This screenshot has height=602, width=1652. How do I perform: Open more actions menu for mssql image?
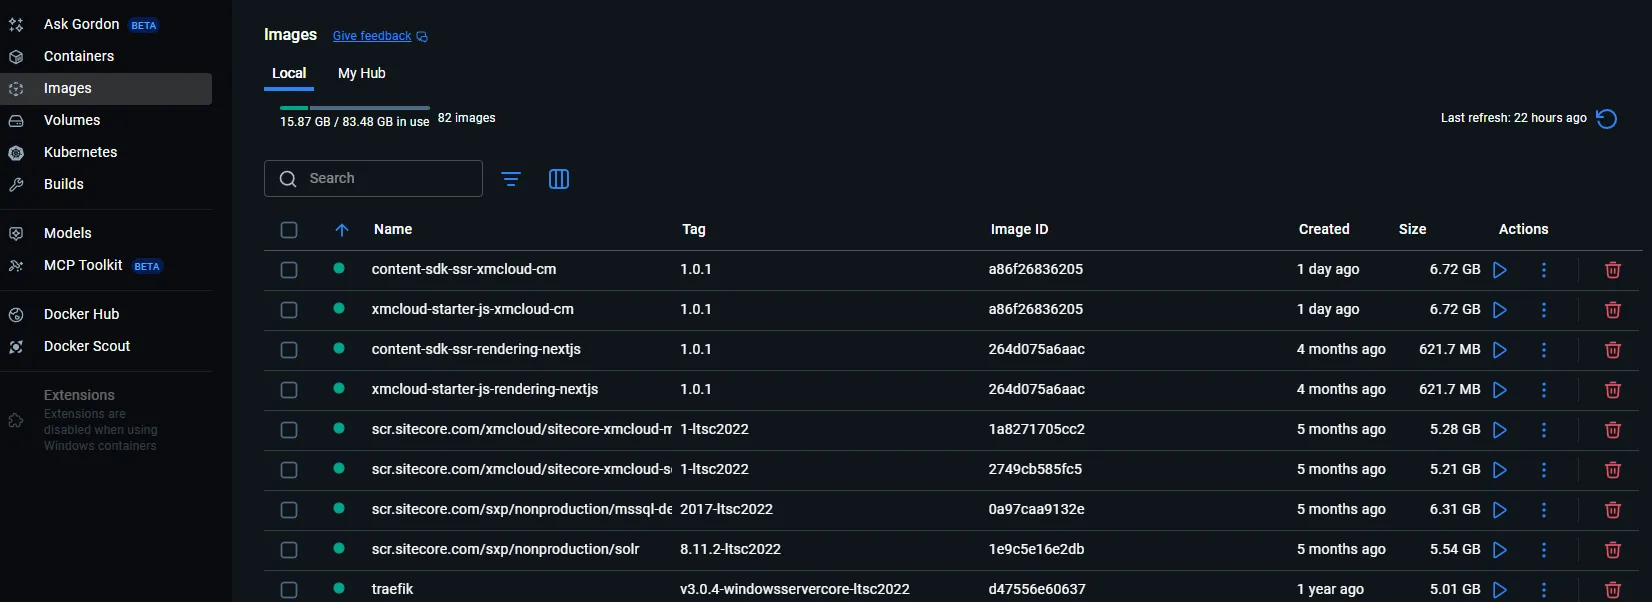(1544, 510)
